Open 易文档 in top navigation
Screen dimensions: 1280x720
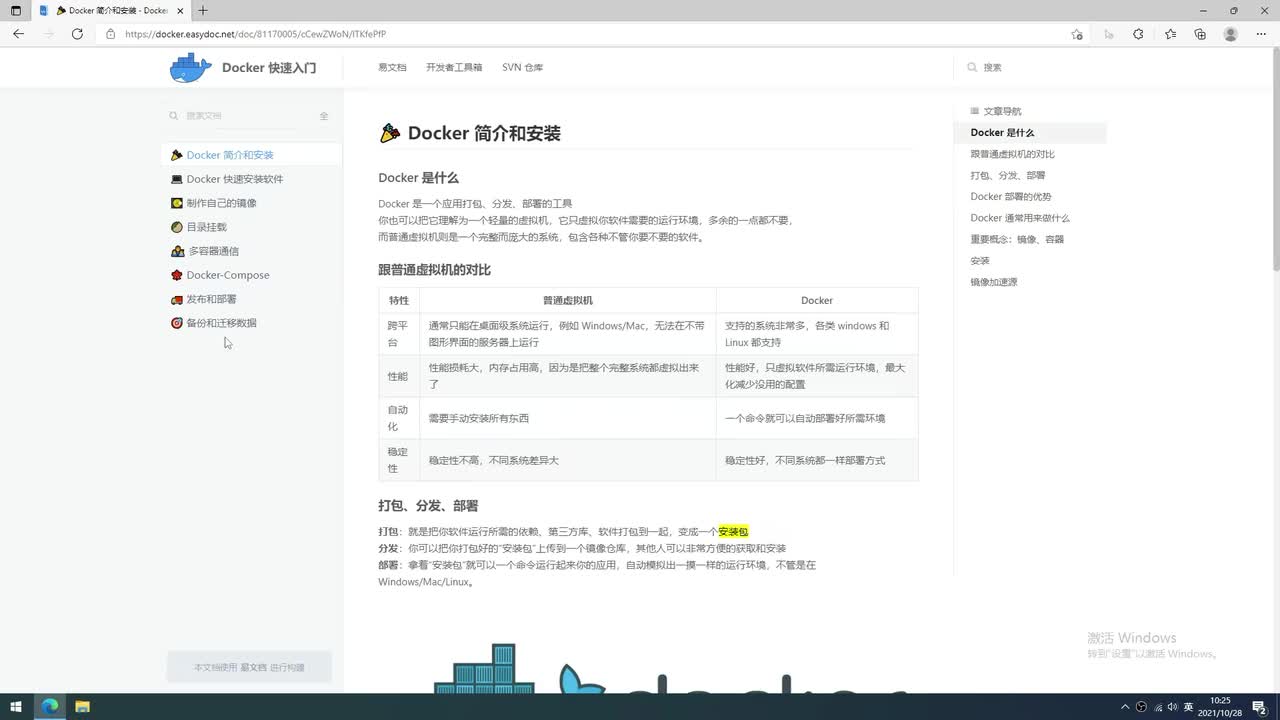pos(392,68)
